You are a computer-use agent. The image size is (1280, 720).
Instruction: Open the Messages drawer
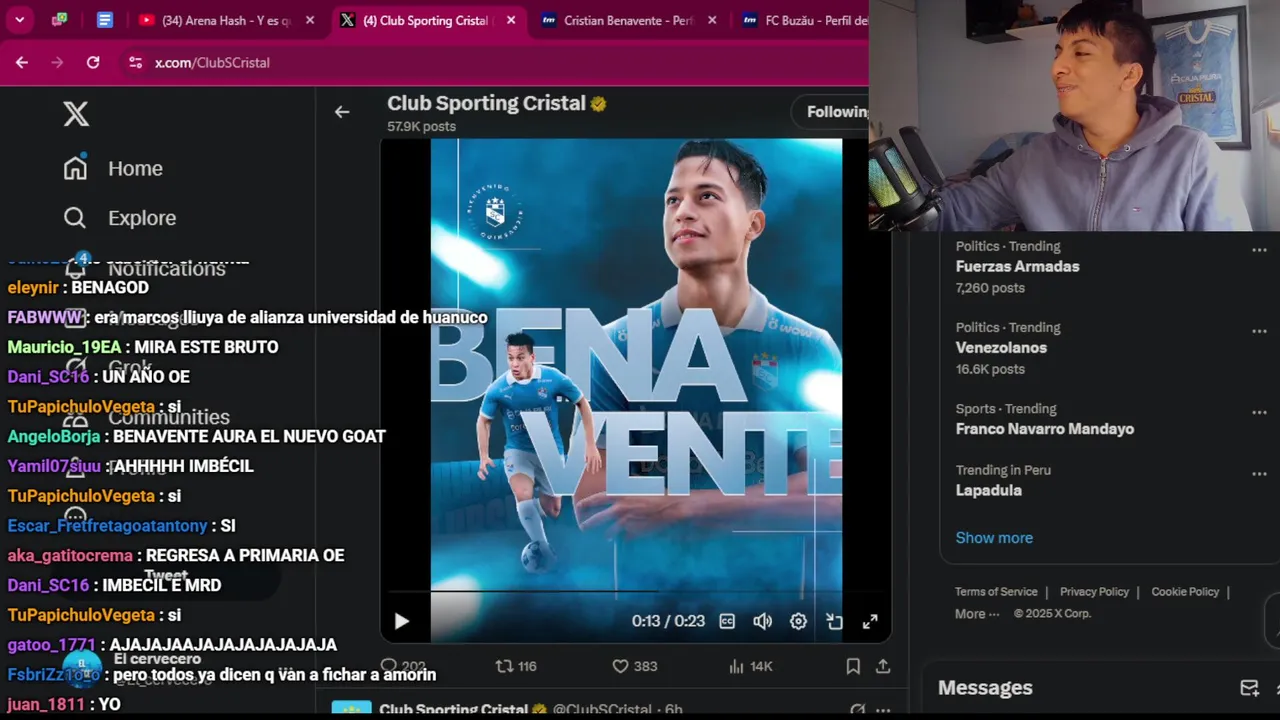[x=985, y=688]
